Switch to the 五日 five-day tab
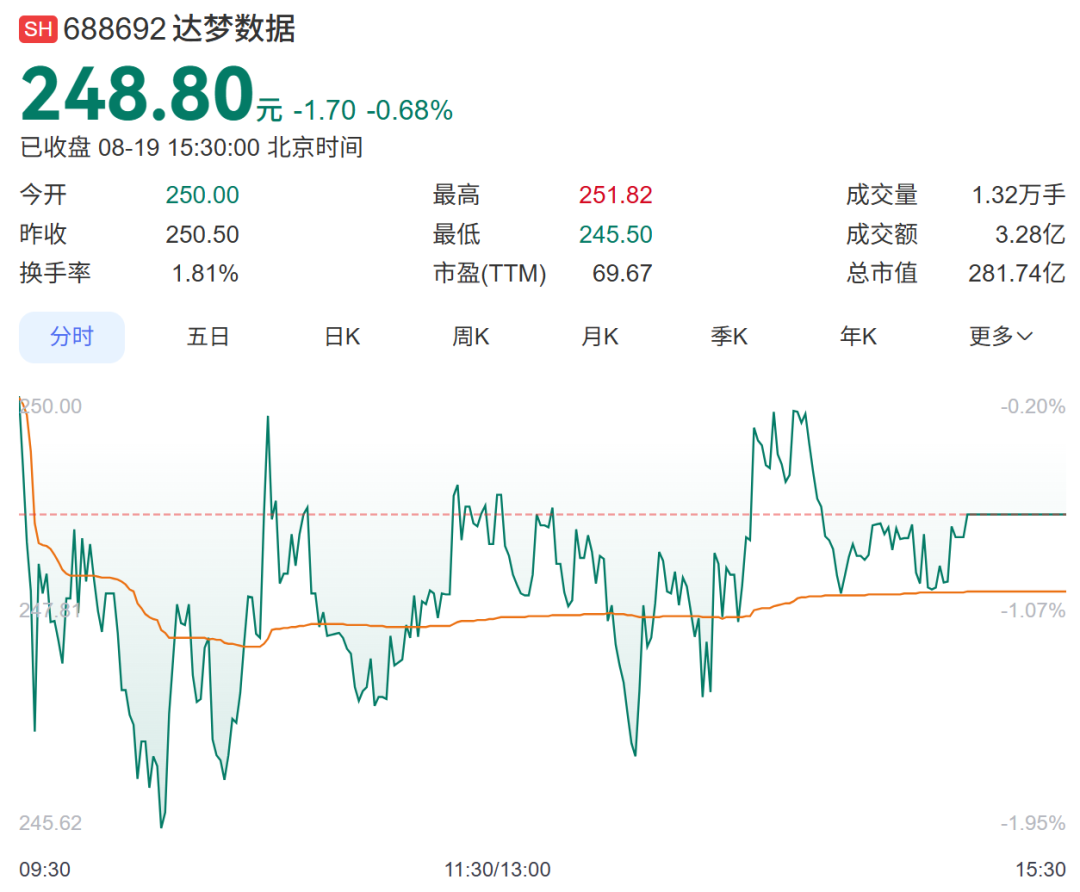1080x892 pixels. point(208,337)
